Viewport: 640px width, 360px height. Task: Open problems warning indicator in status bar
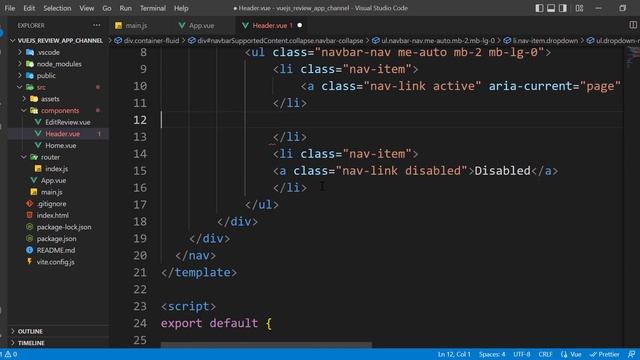[10, 354]
